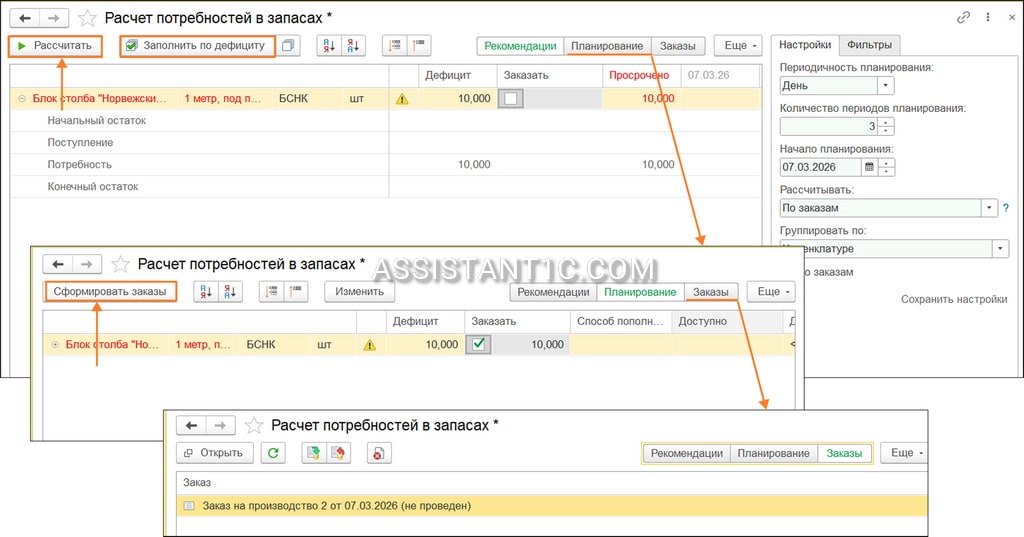Switch to Планирование tab in the window with Рассчитать
Screen dimensions: 1024x537
[x=607, y=46]
